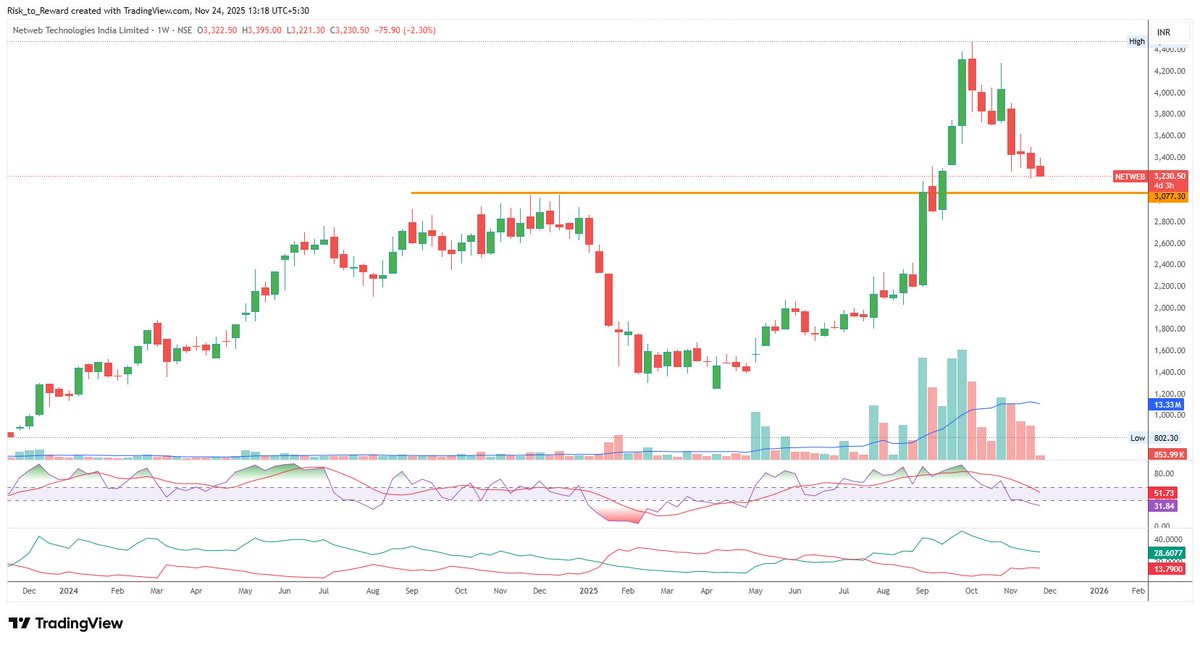
Task: Click the Feb 2026 label on the time axis
Action: click(1137, 591)
